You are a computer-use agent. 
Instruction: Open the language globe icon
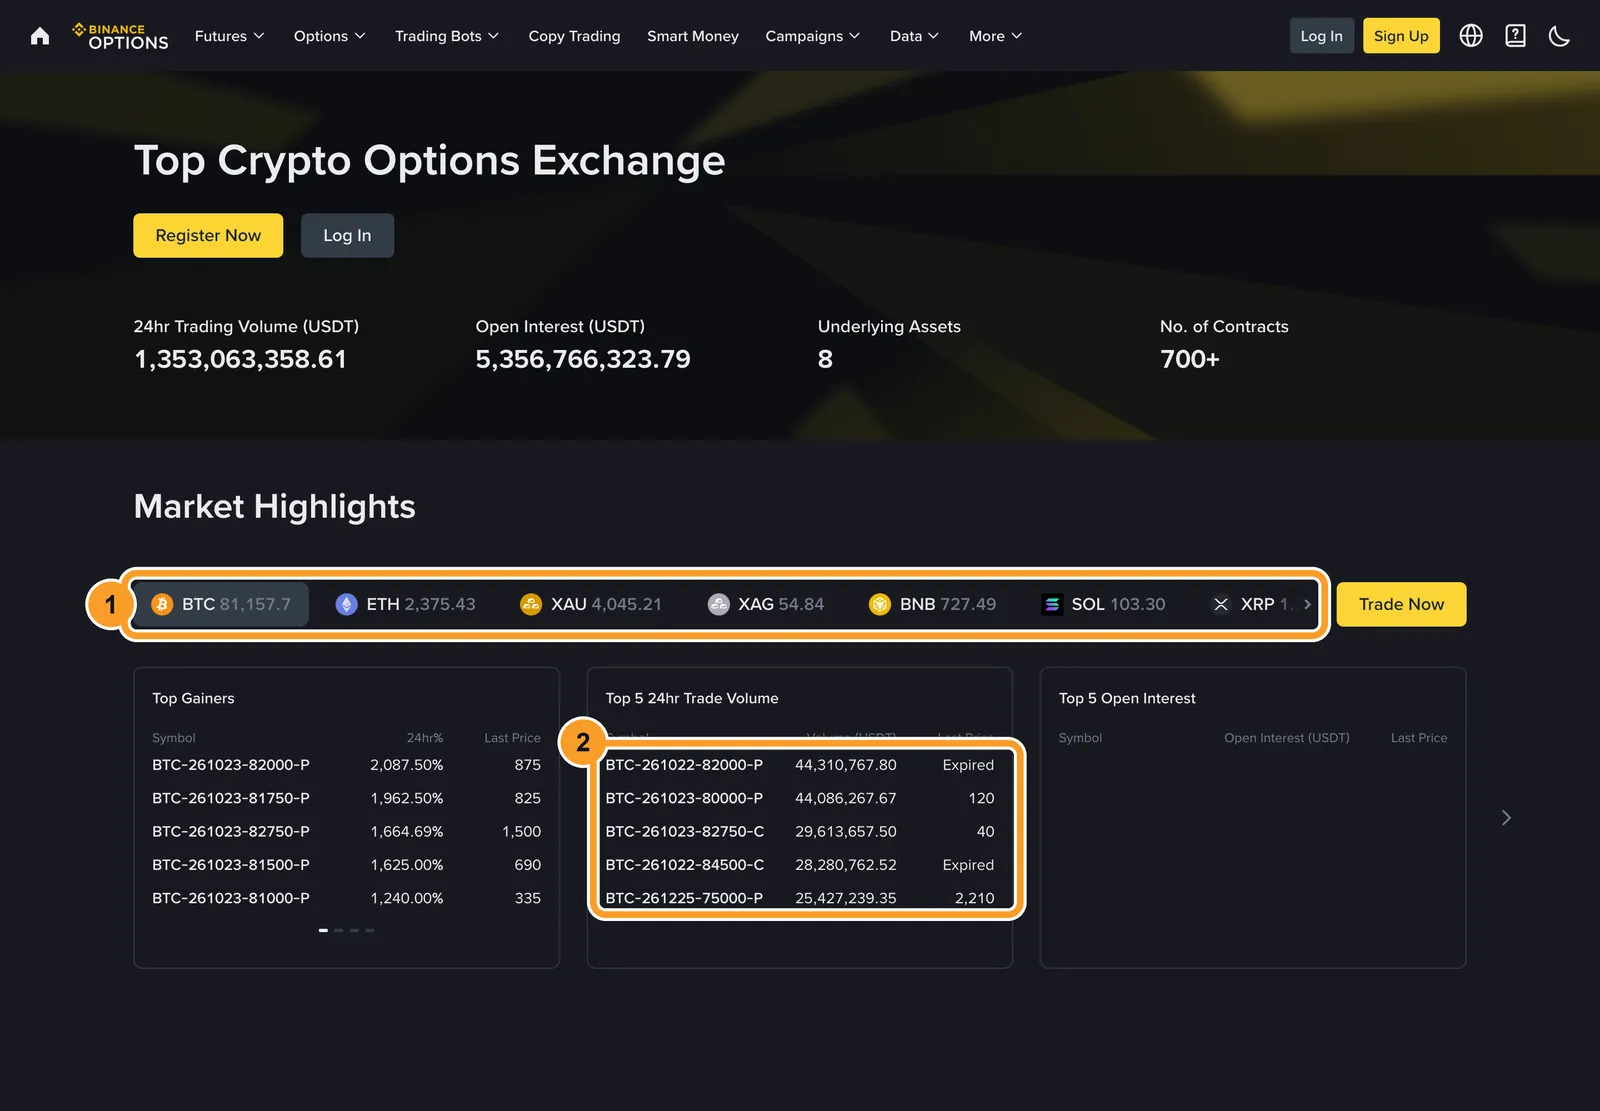(x=1471, y=36)
